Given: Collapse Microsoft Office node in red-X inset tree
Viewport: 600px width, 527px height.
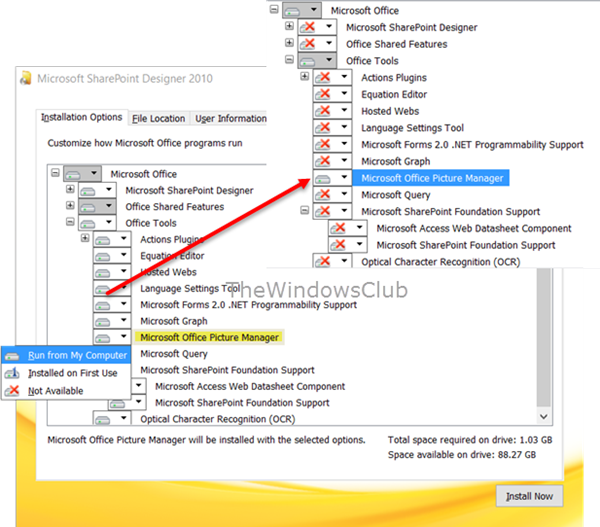Looking at the screenshot, I should (274, 9).
